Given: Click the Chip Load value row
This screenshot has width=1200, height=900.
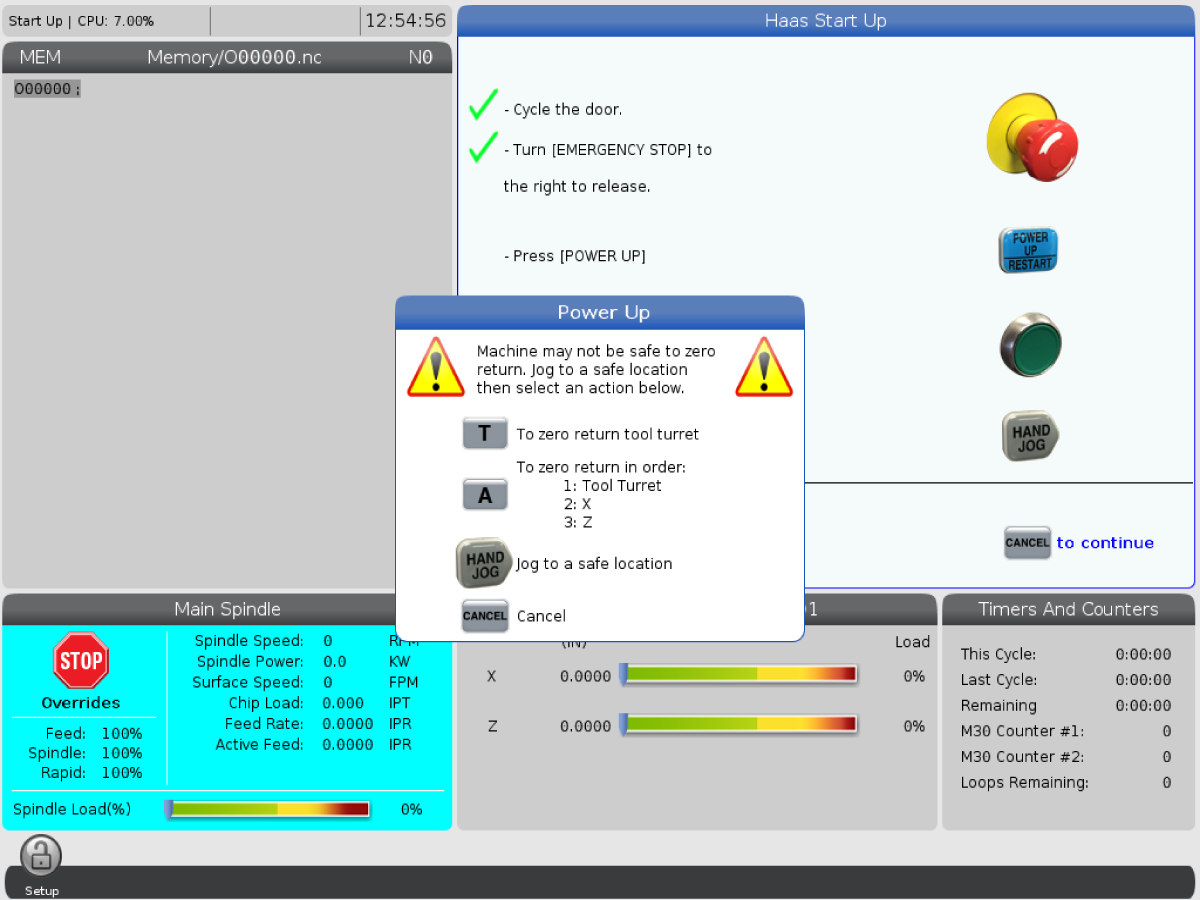Looking at the screenshot, I should (x=319, y=704).
